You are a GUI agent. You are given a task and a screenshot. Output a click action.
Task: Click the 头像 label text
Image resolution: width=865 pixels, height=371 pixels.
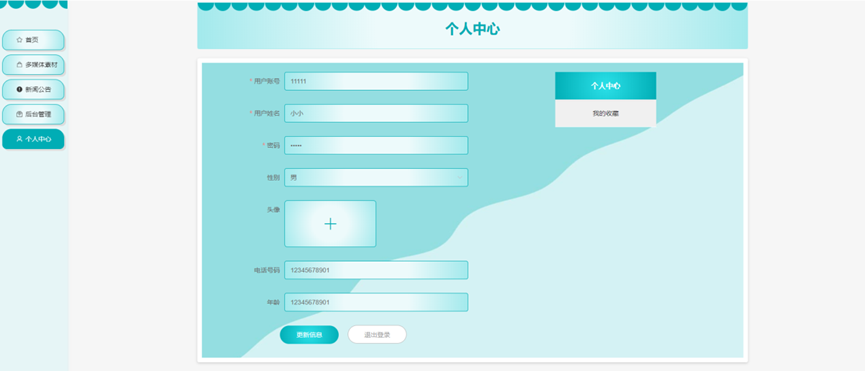pos(273,209)
